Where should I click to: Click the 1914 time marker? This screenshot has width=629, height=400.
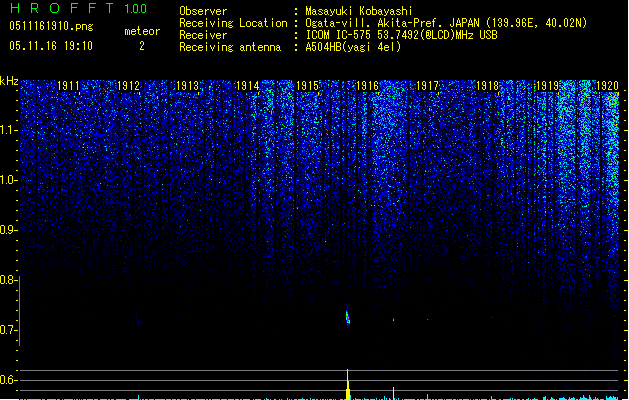248,86
